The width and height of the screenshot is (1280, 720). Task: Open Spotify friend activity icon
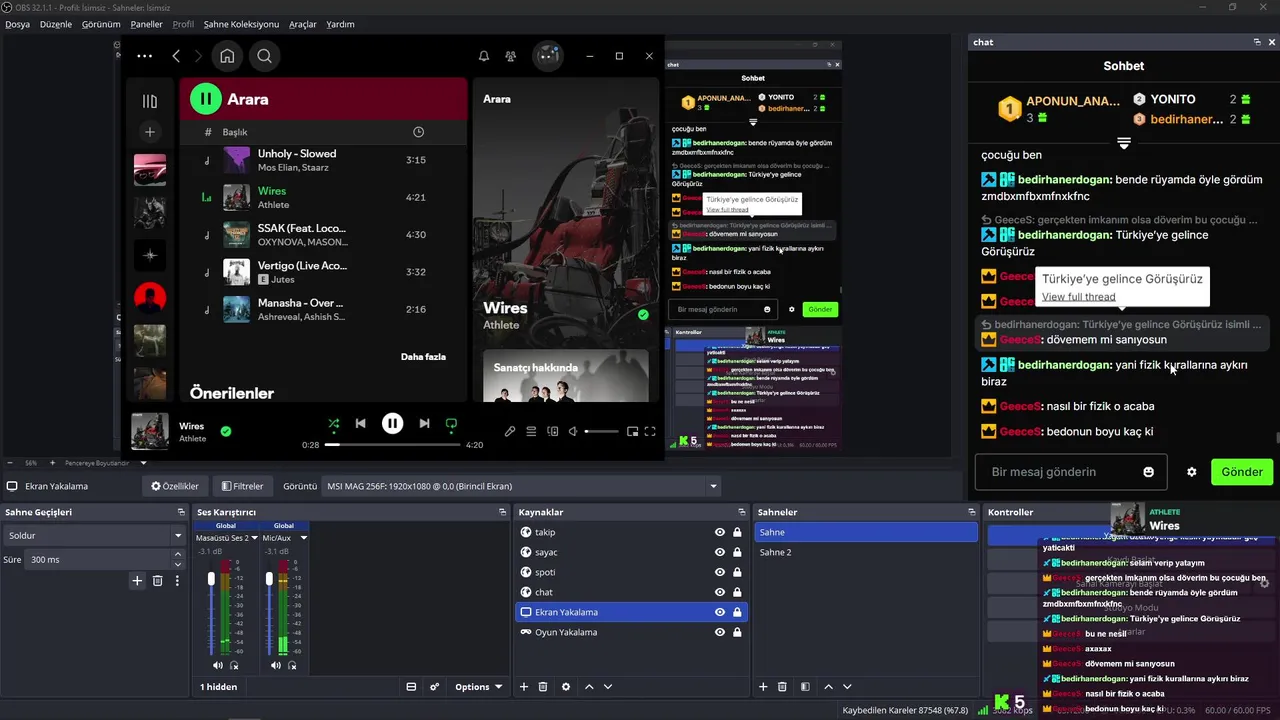511,56
